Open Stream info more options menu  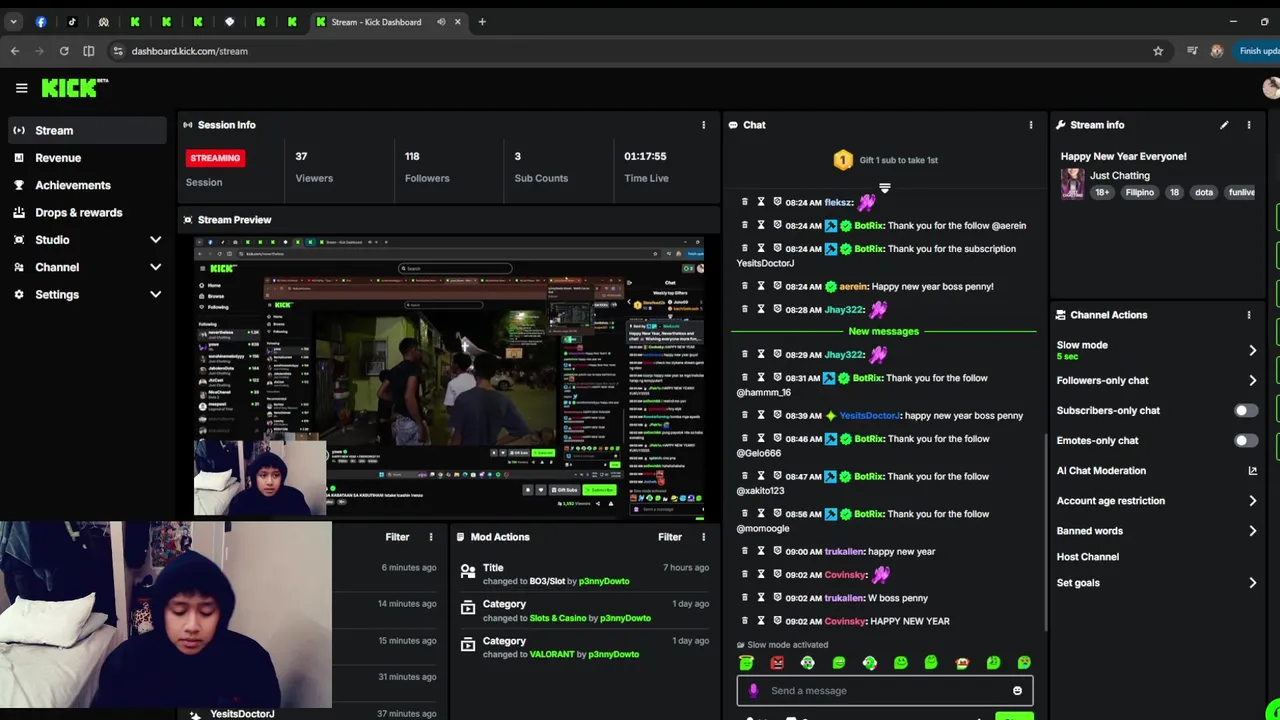[x=1248, y=125]
